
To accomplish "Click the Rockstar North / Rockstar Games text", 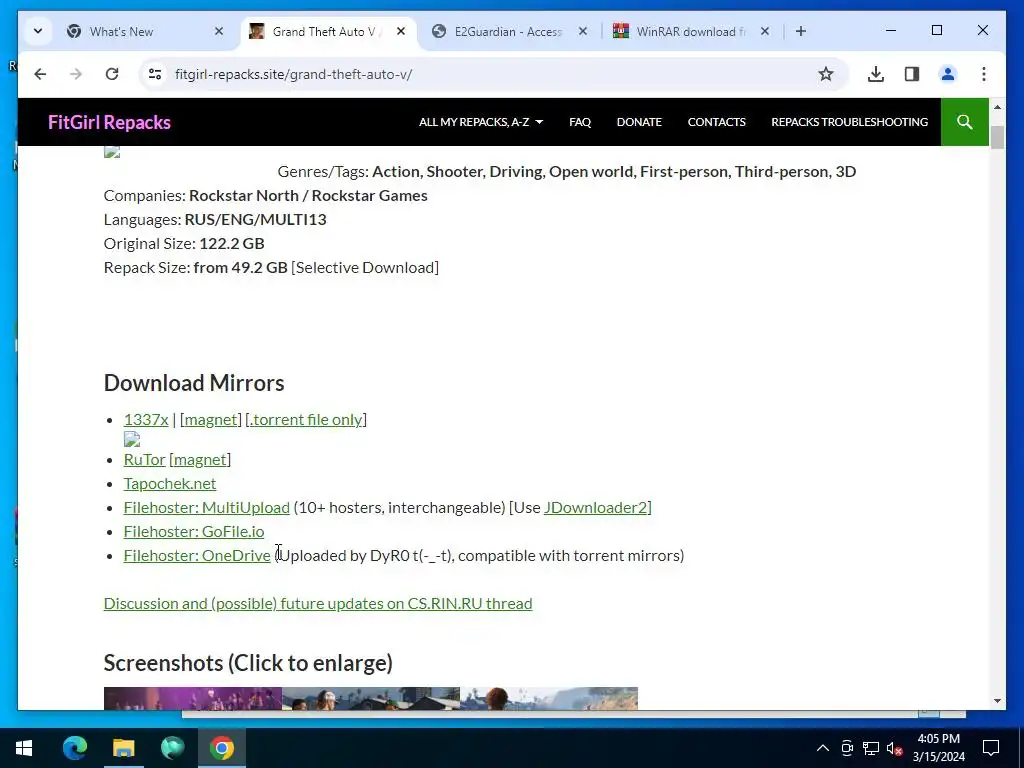I will click(308, 196).
